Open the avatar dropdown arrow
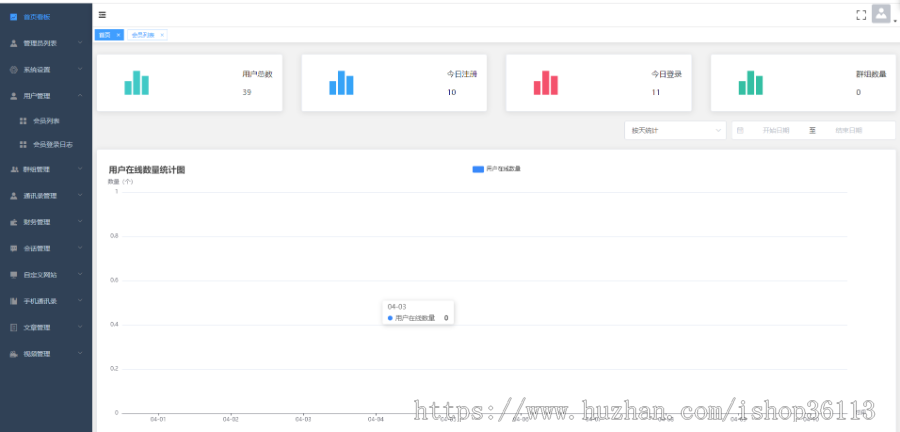Image resolution: width=900 pixels, height=432 pixels. pos(895,21)
